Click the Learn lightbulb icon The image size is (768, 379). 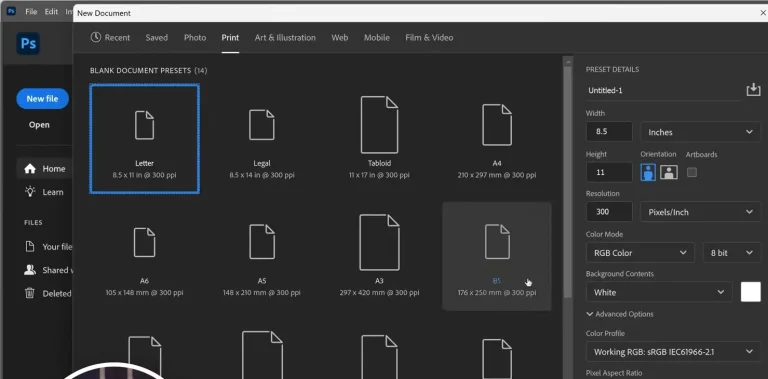pos(30,192)
